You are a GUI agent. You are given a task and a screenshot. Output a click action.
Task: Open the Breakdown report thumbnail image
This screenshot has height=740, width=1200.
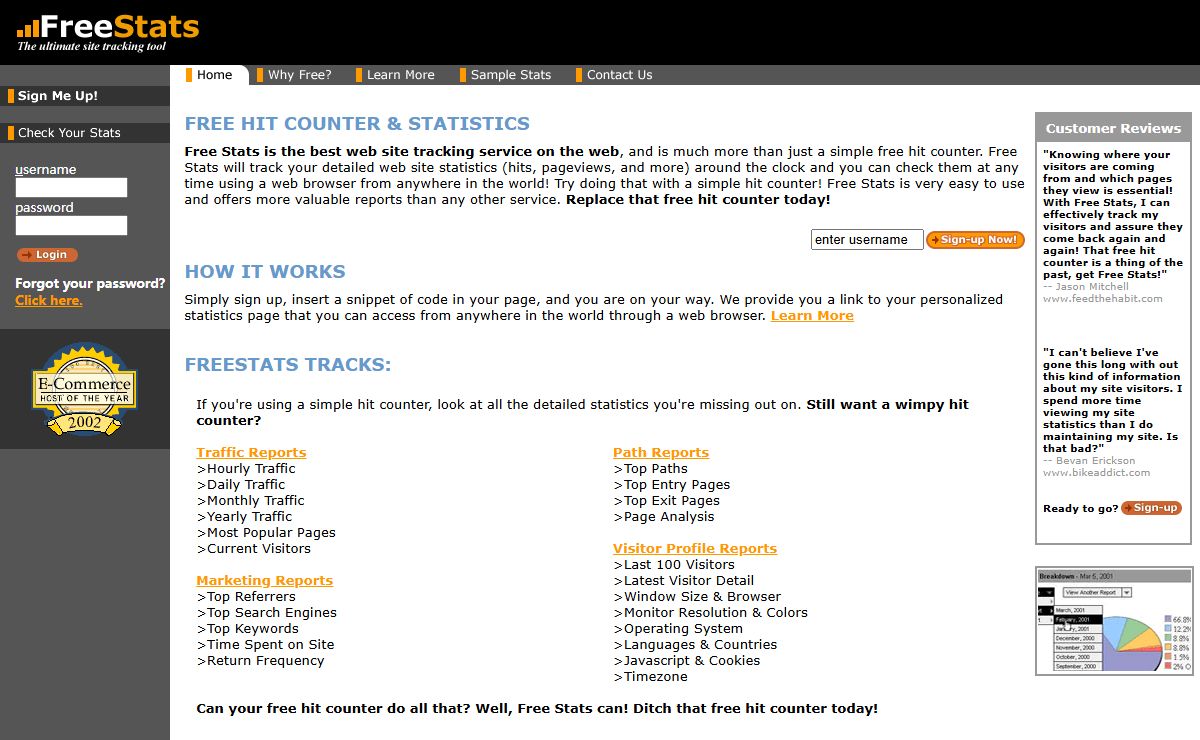click(x=1114, y=620)
